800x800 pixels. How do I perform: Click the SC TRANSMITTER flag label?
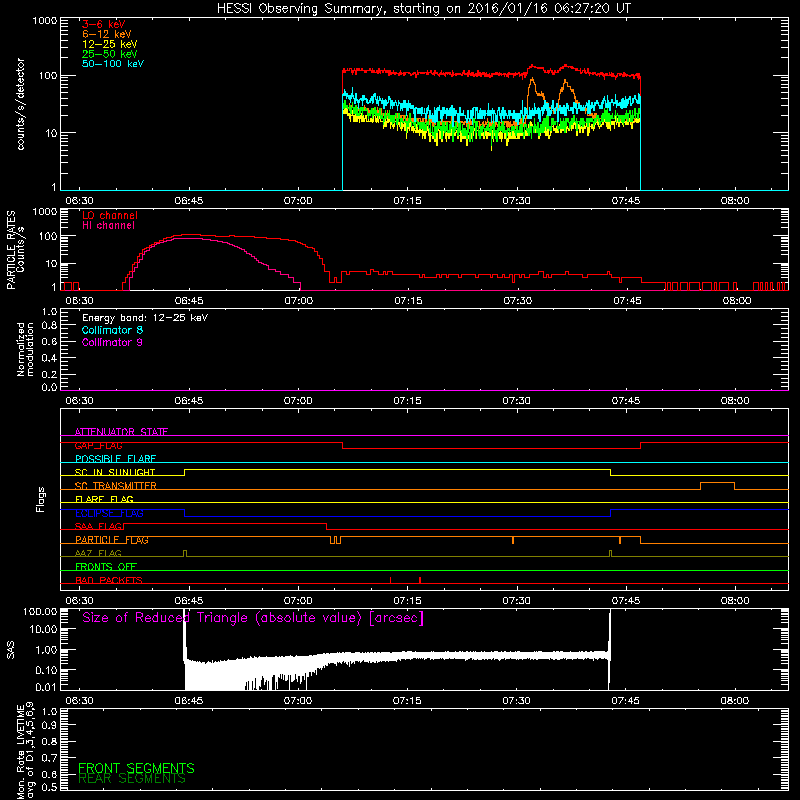[x=116, y=486]
